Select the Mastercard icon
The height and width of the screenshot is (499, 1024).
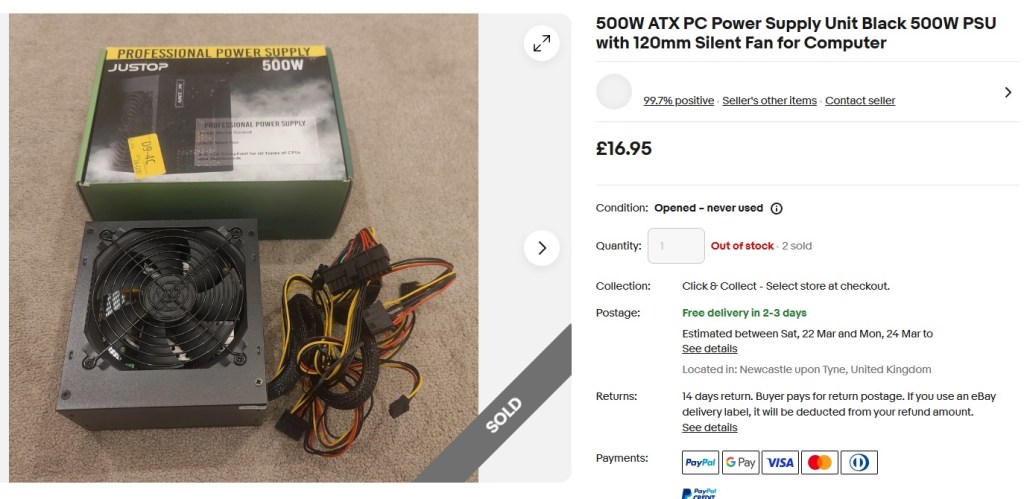pos(820,462)
